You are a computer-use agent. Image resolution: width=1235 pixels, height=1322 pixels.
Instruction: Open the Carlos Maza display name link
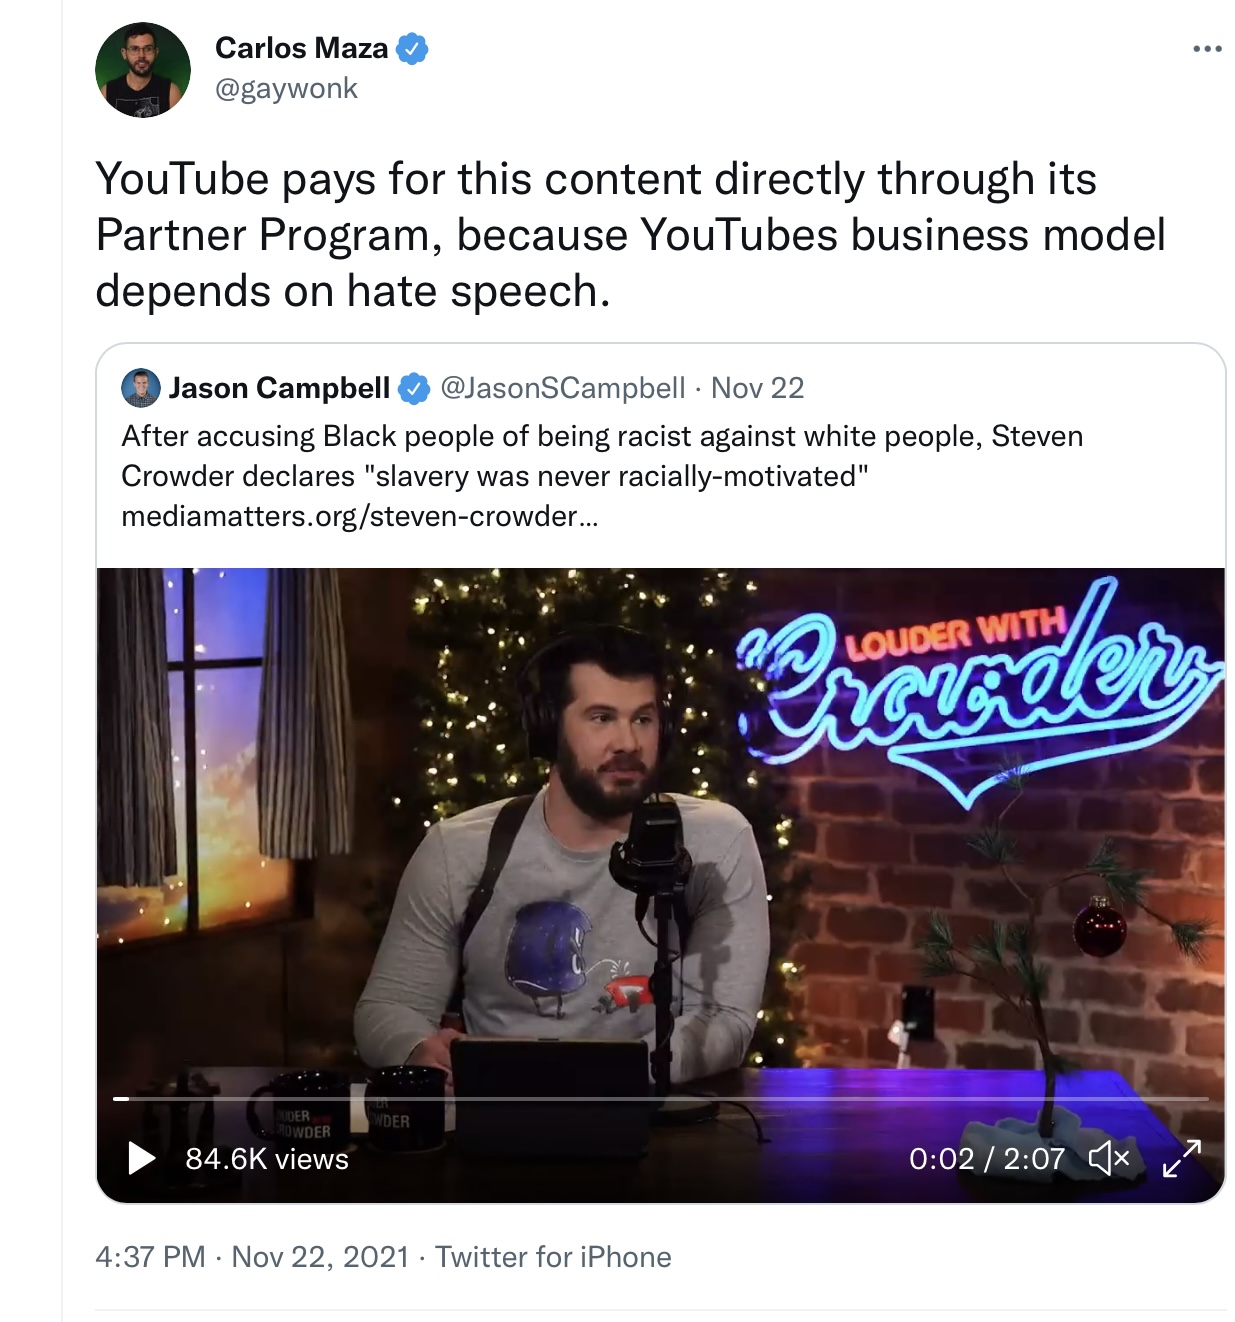tap(301, 48)
